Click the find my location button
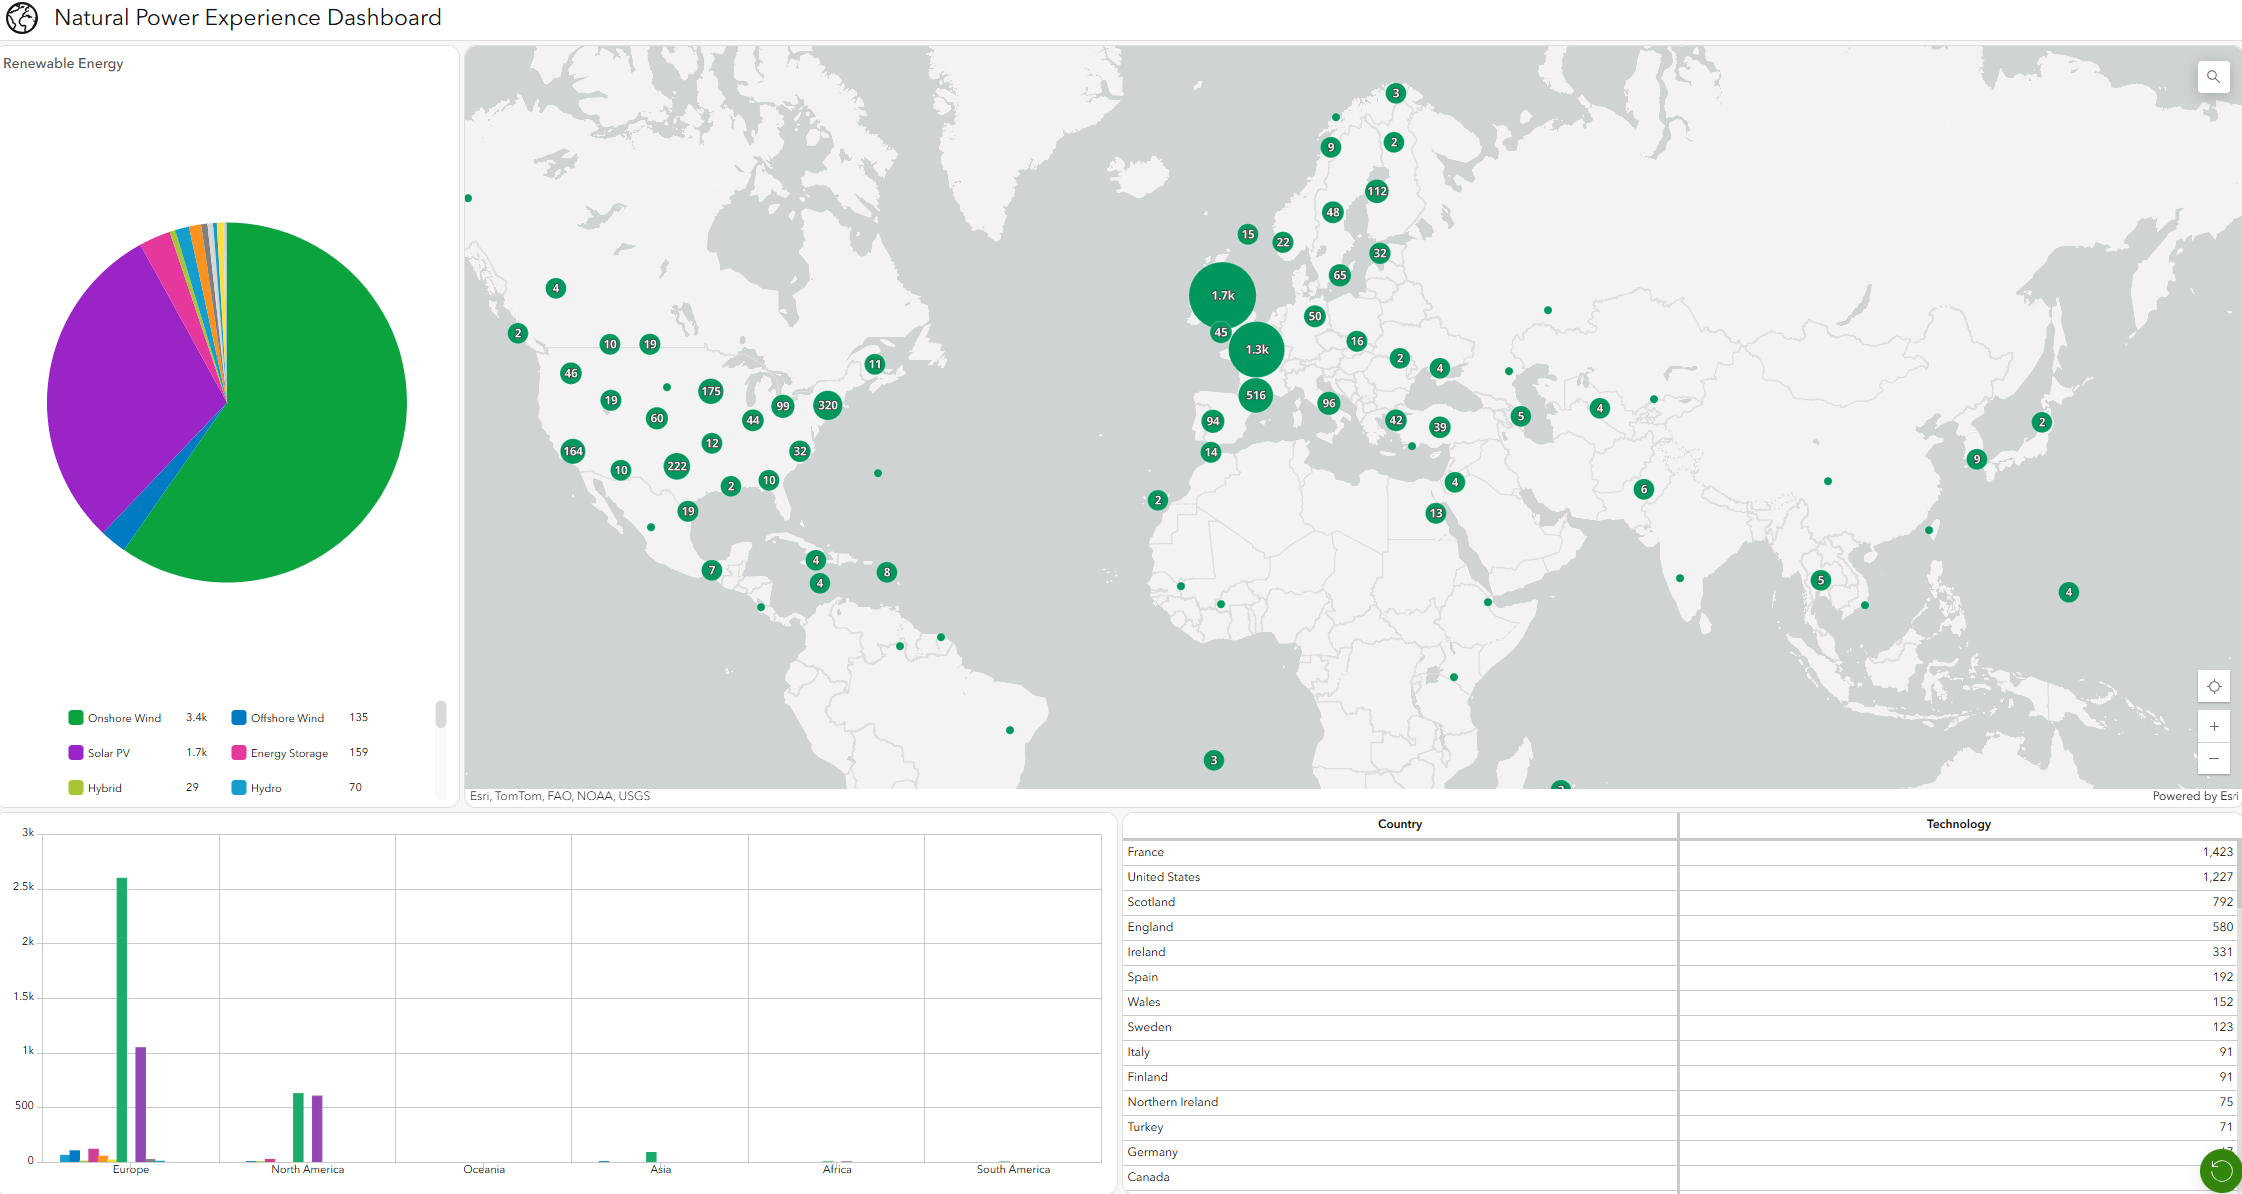Viewport: 2242px width, 1194px height. pyautogui.click(x=2214, y=686)
